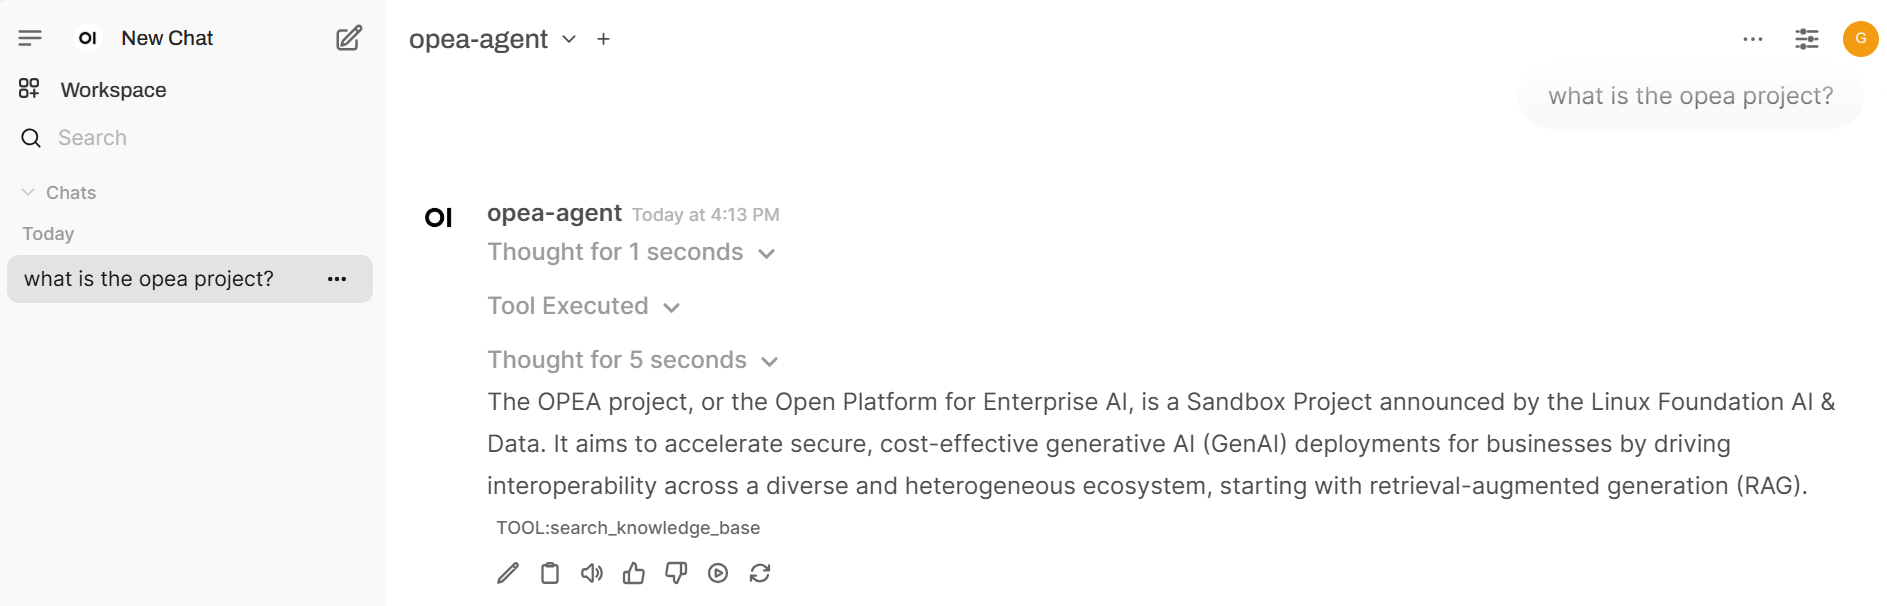Start a new chat with pencil icon
This screenshot has height=606, width=1887.
click(348, 38)
